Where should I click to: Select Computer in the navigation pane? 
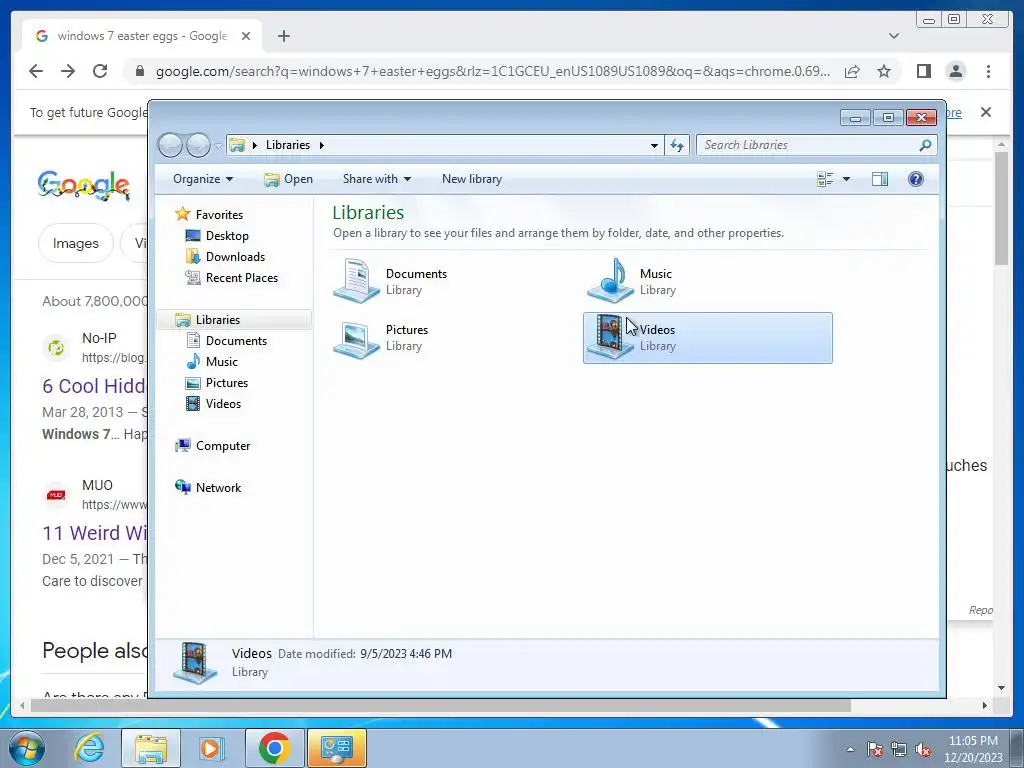223,445
